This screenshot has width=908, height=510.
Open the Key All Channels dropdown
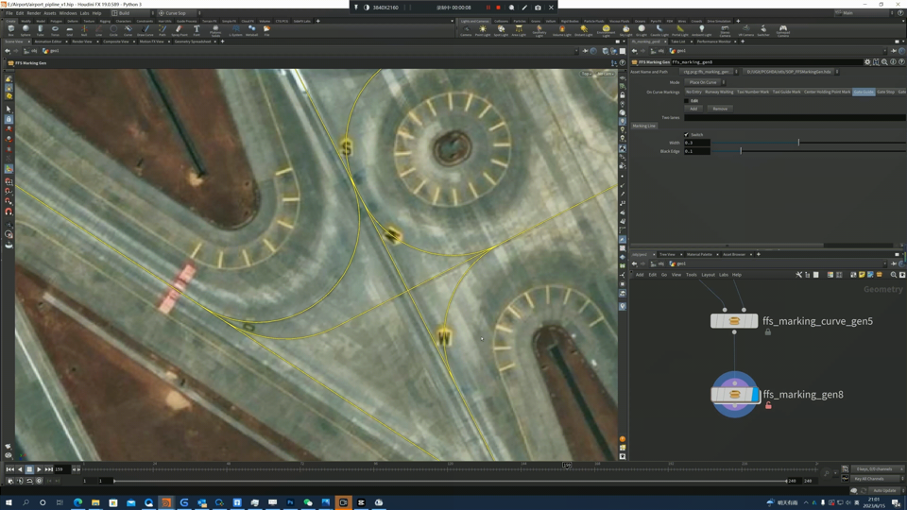[x=873, y=479]
